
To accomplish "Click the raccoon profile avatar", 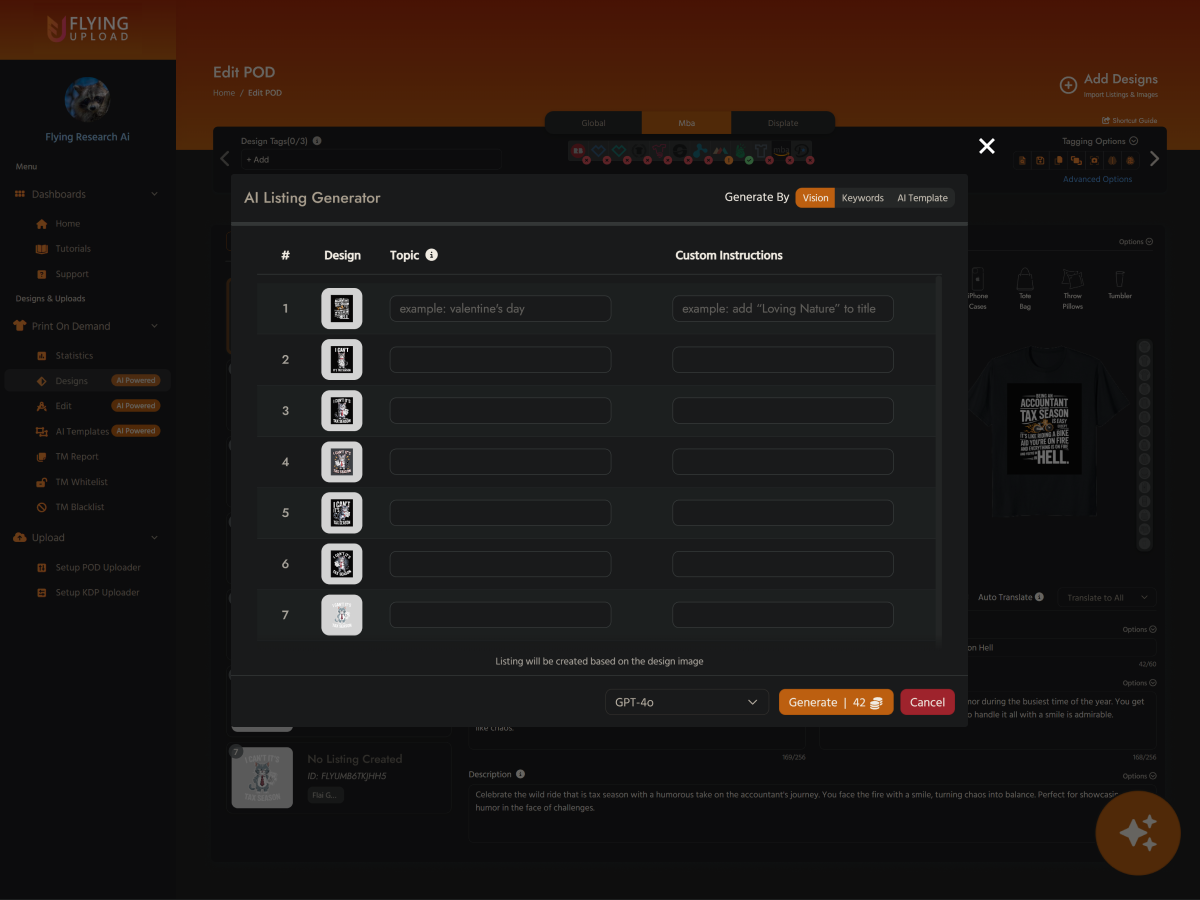I will [x=88, y=100].
